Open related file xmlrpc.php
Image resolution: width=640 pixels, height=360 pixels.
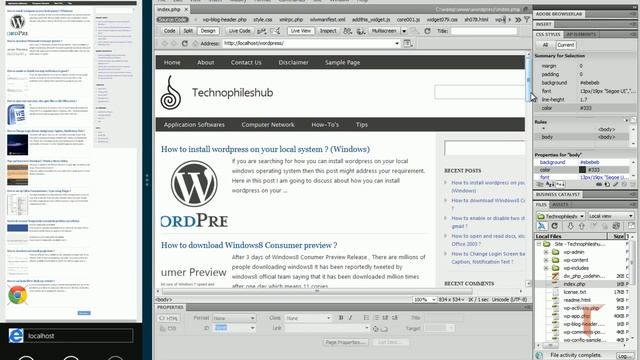coord(291,20)
